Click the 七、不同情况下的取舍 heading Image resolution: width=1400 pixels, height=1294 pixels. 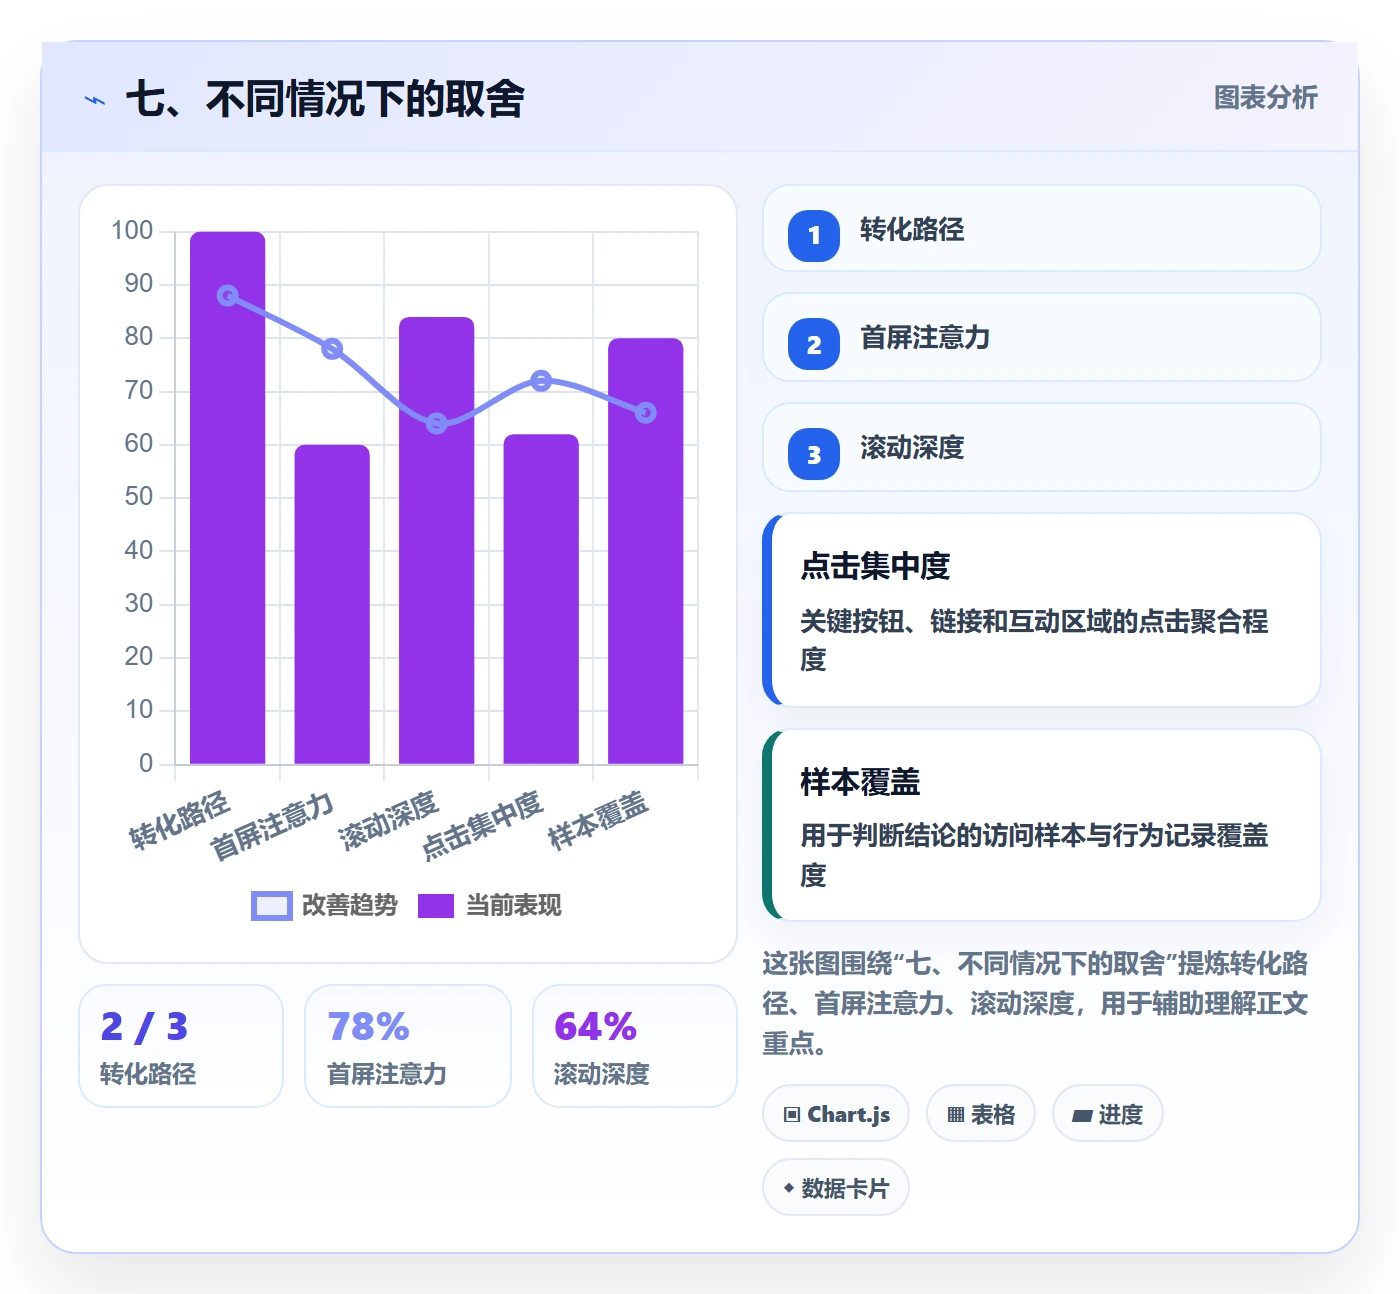(x=325, y=99)
